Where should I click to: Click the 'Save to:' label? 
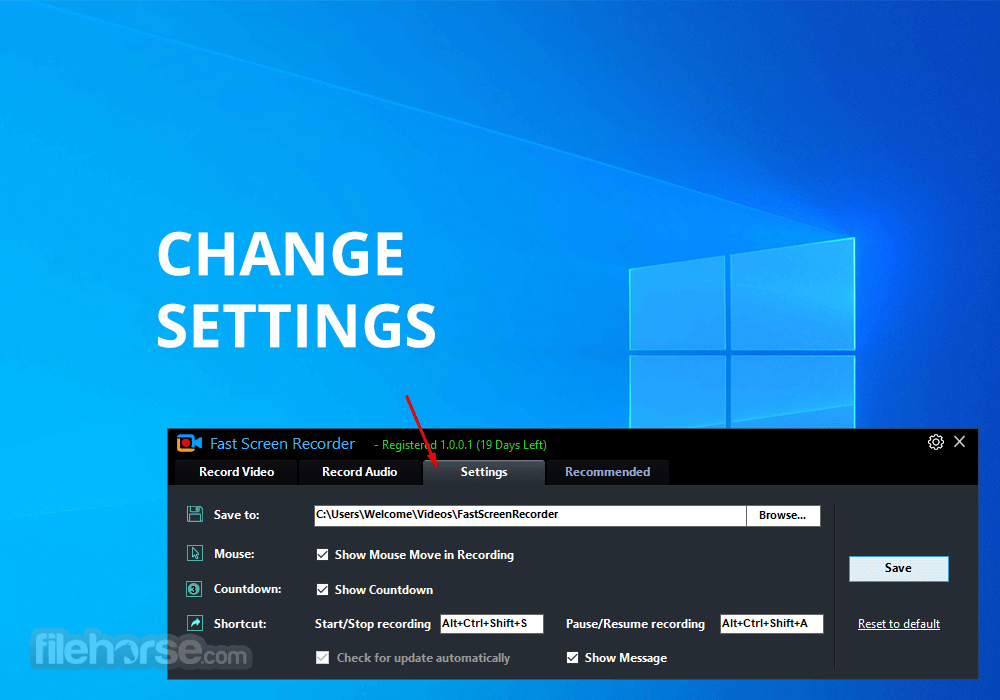tap(237, 514)
